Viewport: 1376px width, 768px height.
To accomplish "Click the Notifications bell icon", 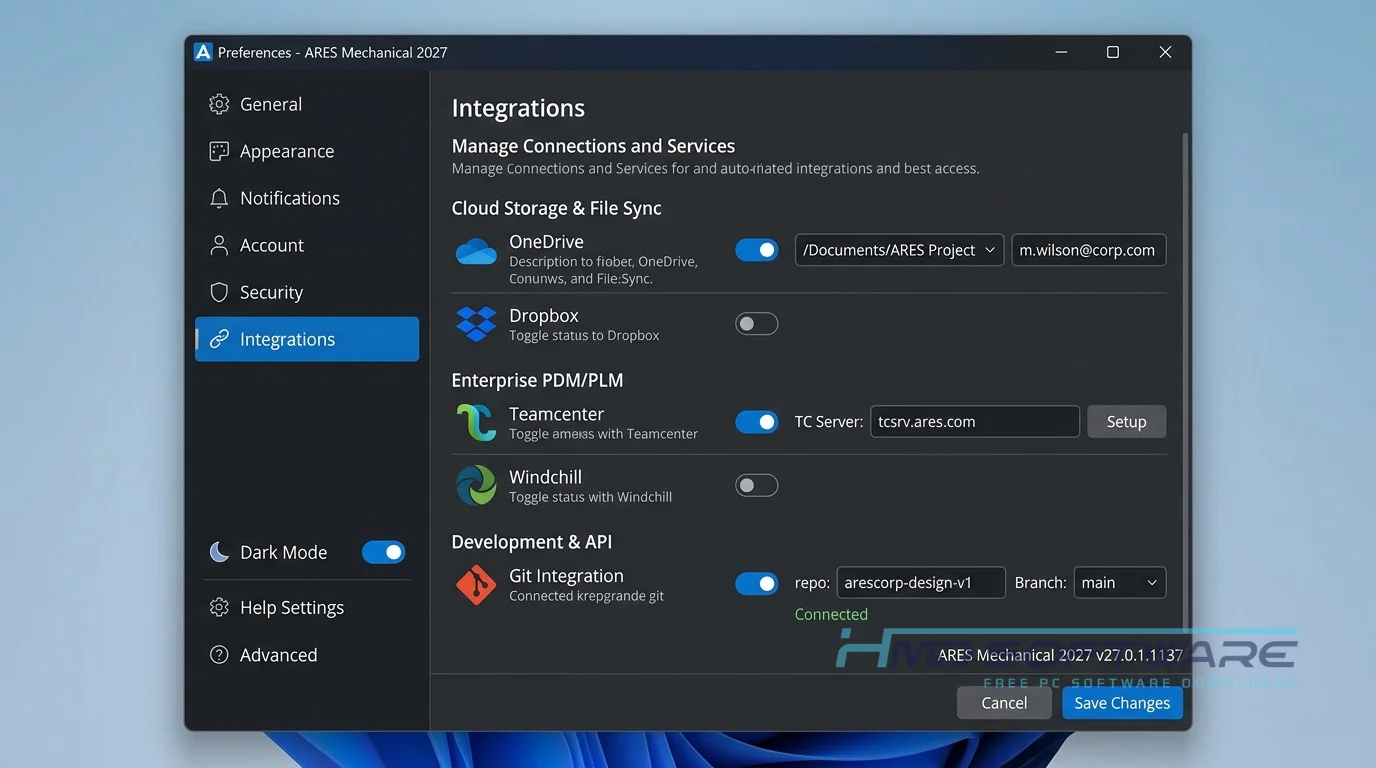I will (x=219, y=198).
